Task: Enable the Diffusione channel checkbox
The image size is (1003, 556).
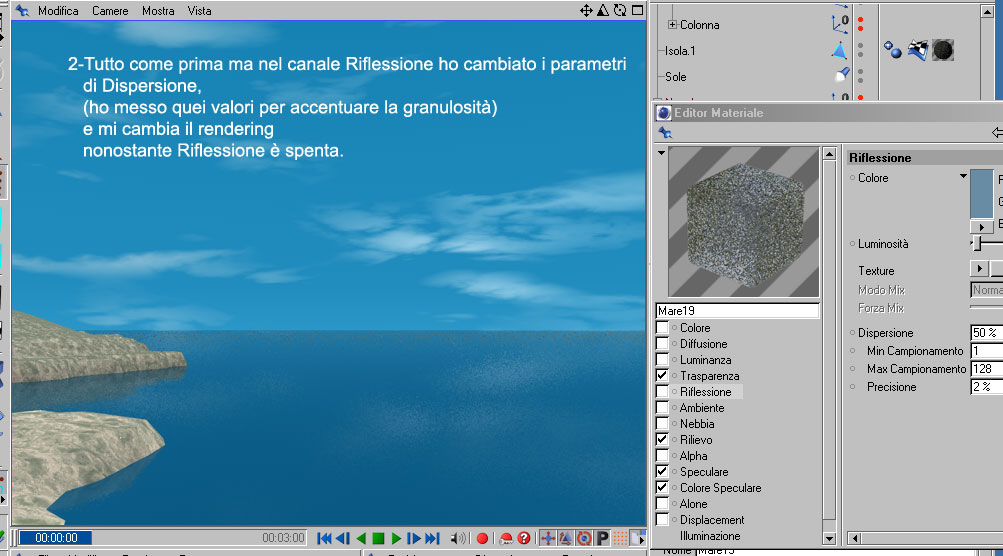Action: click(662, 344)
